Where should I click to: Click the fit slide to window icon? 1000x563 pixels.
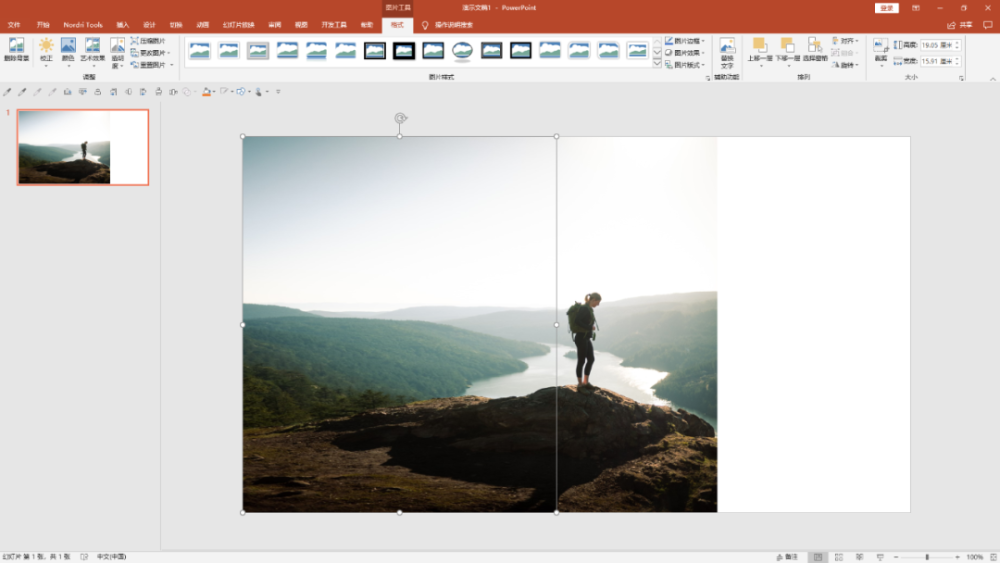994,557
